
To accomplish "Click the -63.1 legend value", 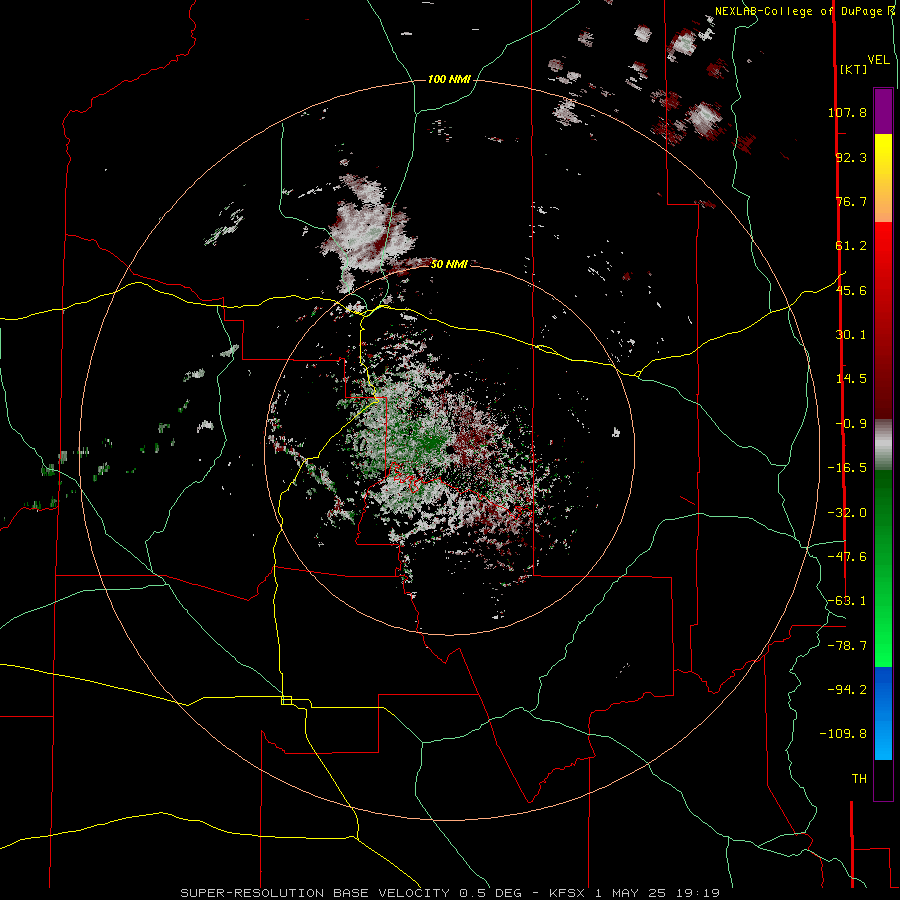I will (x=847, y=601).
